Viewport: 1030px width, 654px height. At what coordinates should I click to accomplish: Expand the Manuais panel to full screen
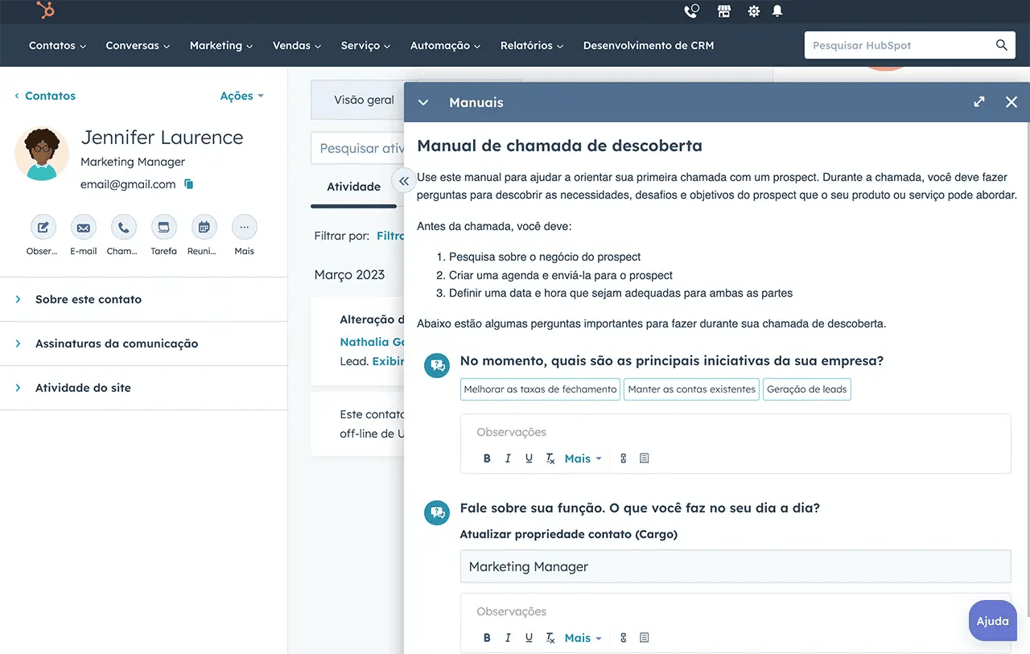click(979, 102)
